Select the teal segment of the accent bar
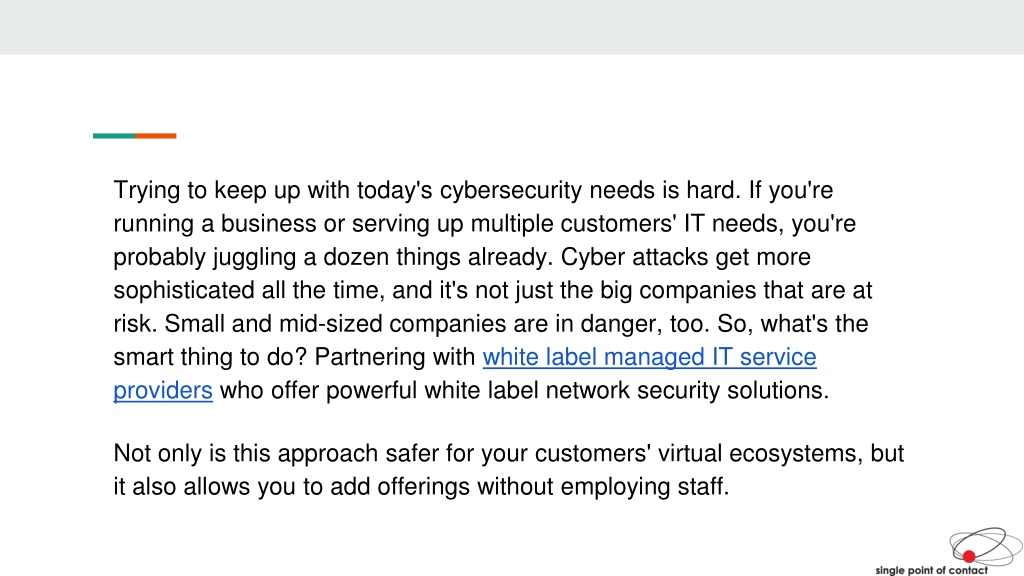The width and height of the screenshot is (1024, 576). tap(114, 136)
